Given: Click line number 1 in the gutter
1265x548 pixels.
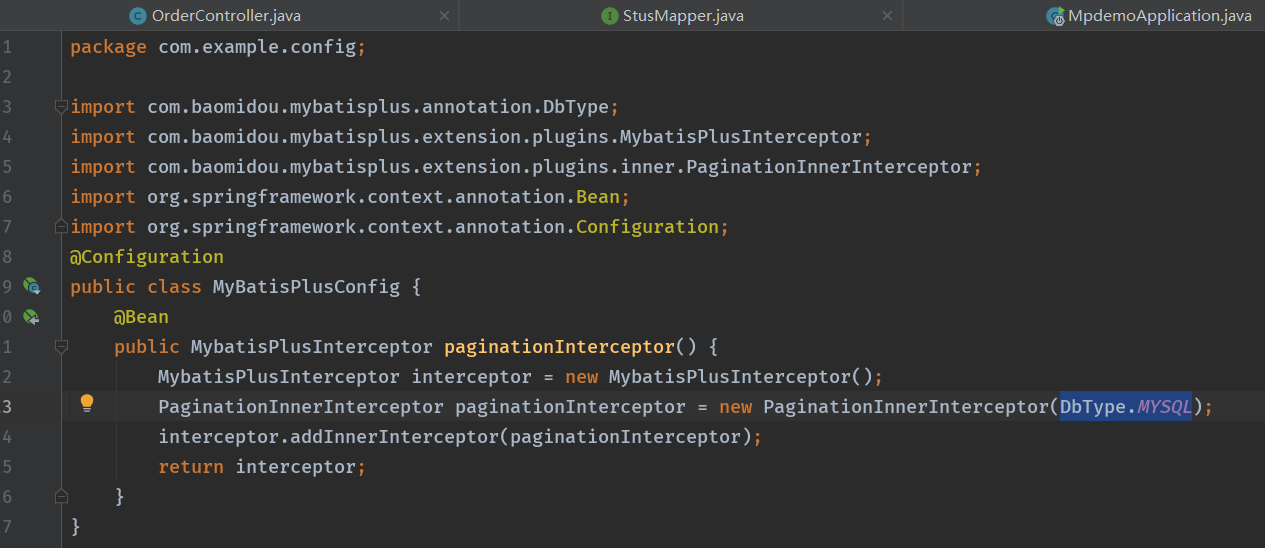Looking at the screenshot, I should (x=7, y=47).
